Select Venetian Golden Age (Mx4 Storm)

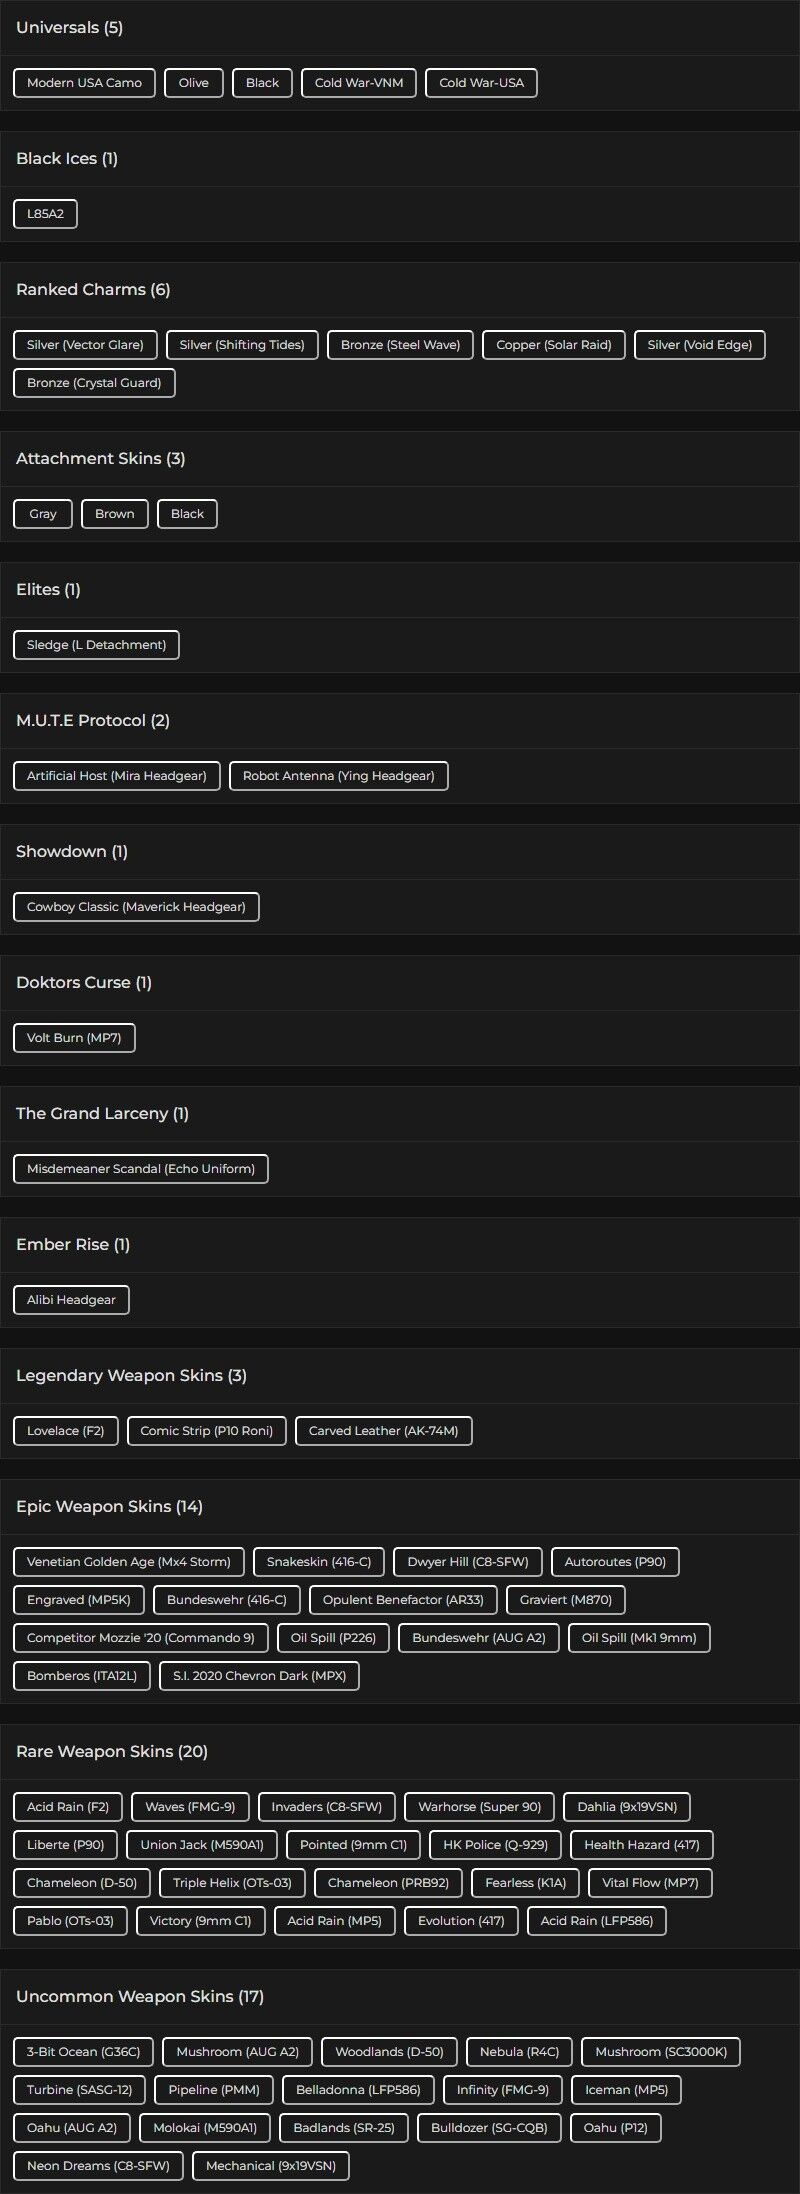point(129,1562)
